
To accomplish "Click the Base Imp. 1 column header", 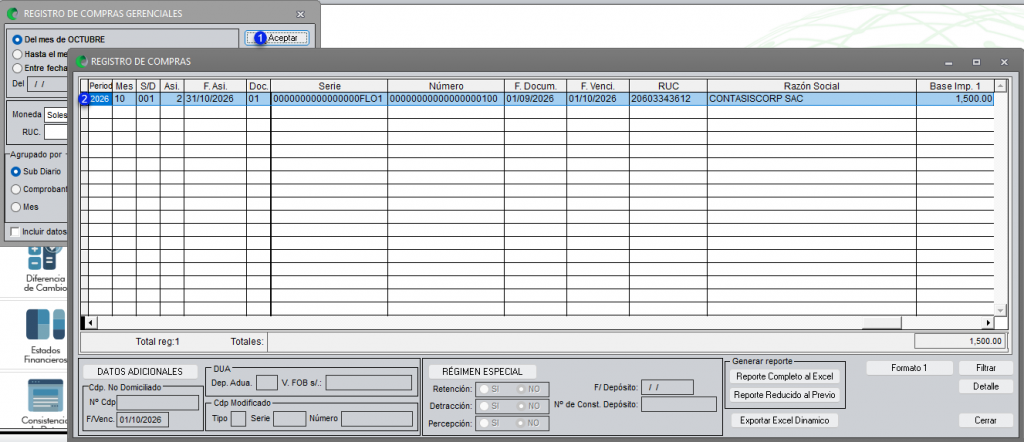I will point(955,86).
